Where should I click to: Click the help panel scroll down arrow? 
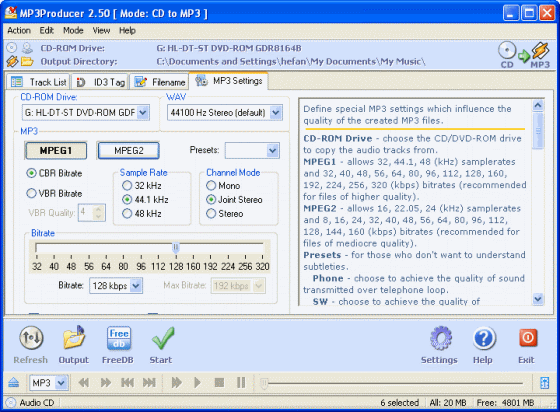pyautogui.click(x=538, y=298)
